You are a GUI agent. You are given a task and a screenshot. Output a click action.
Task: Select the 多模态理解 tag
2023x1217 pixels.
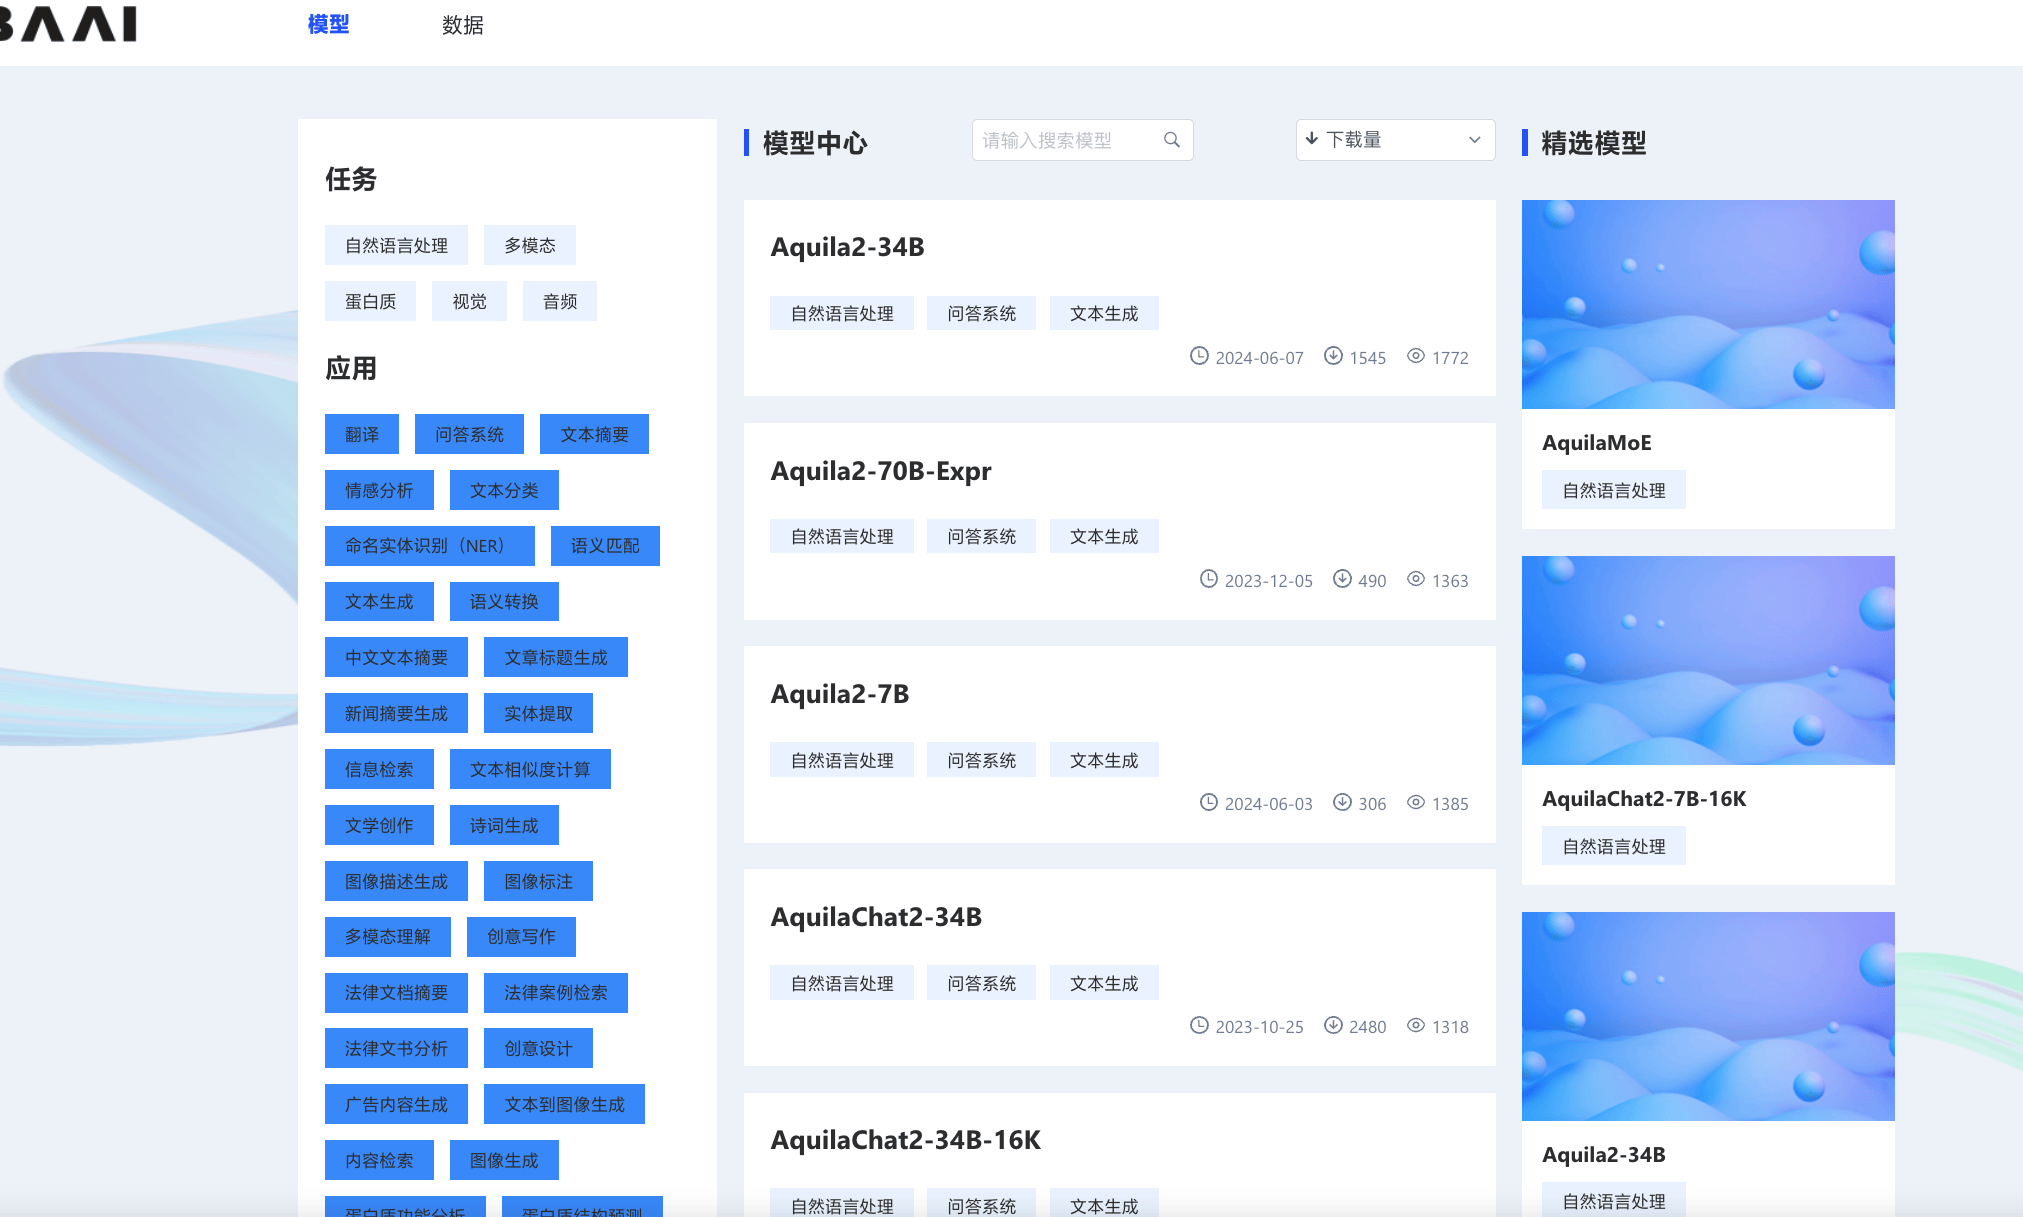(388, 937)
